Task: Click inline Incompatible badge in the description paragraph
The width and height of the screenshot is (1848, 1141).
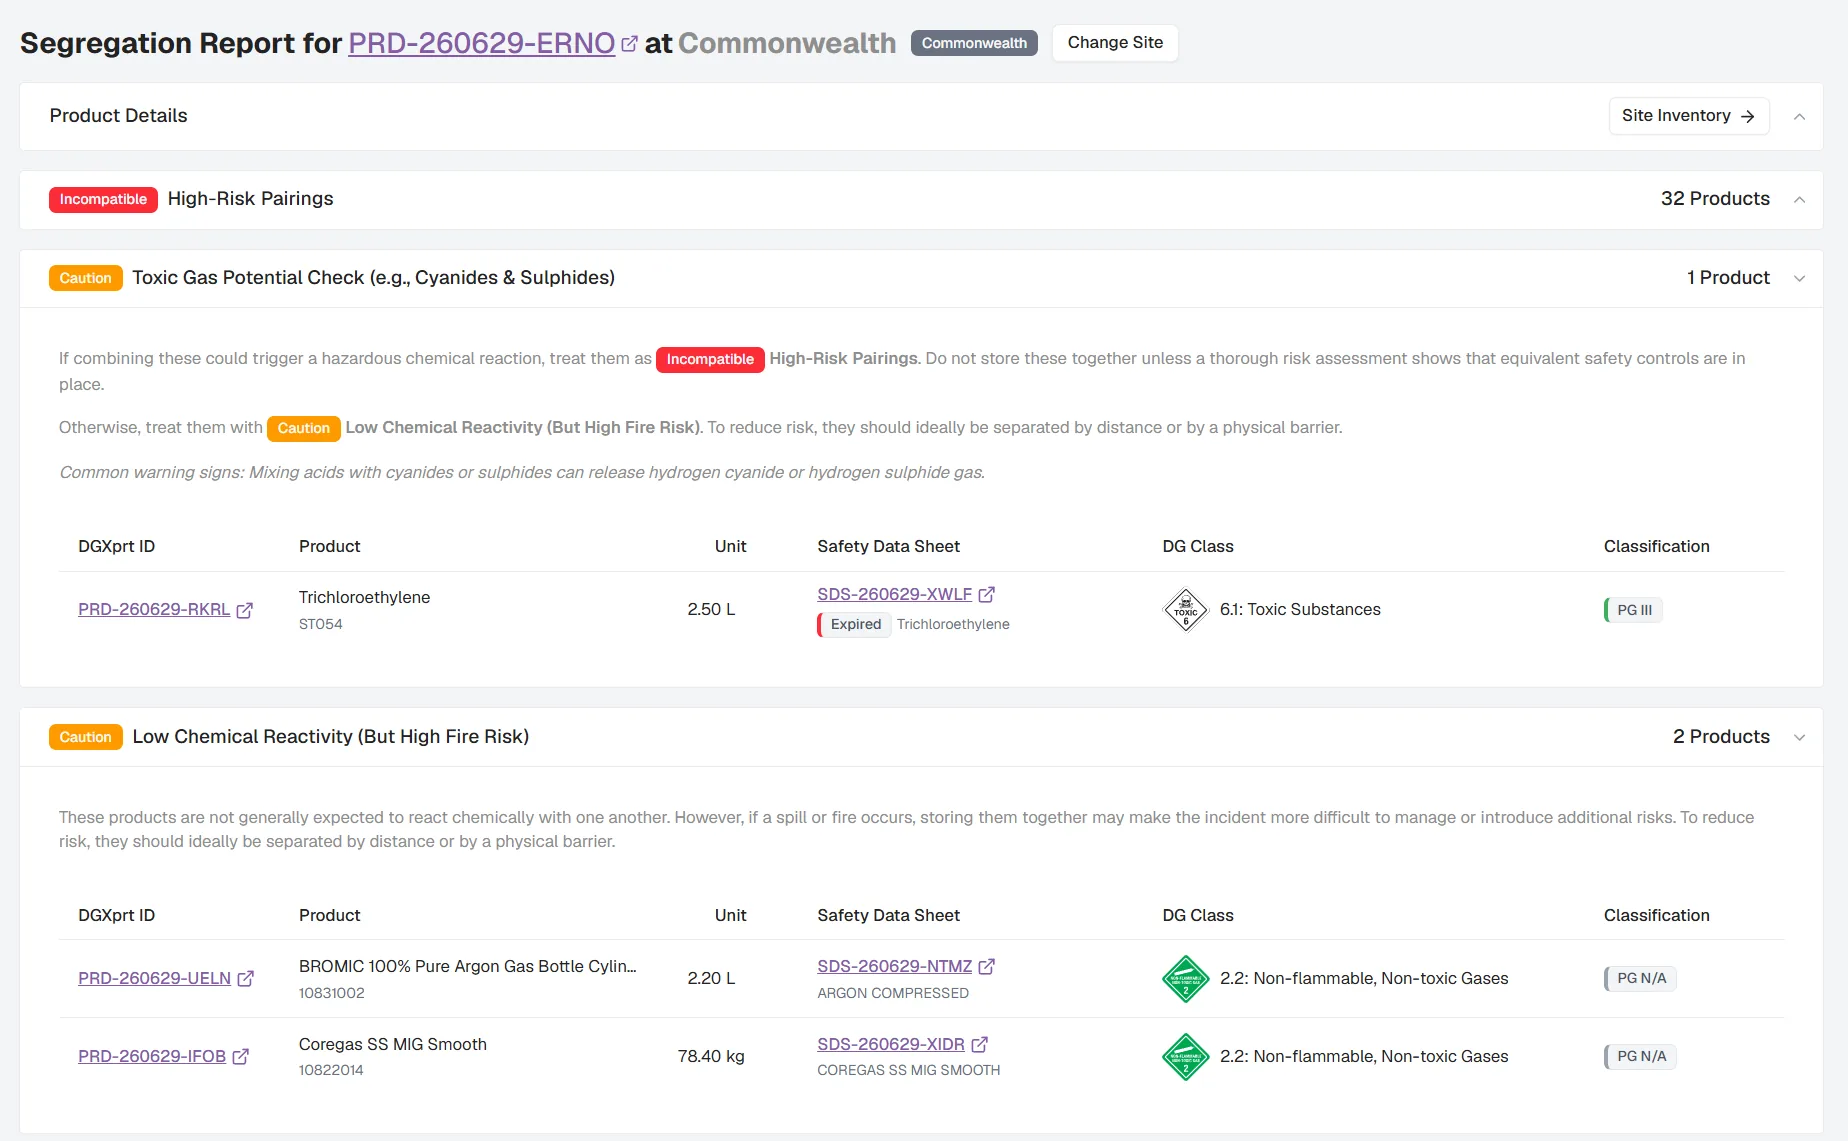Action: click(710, 359)
